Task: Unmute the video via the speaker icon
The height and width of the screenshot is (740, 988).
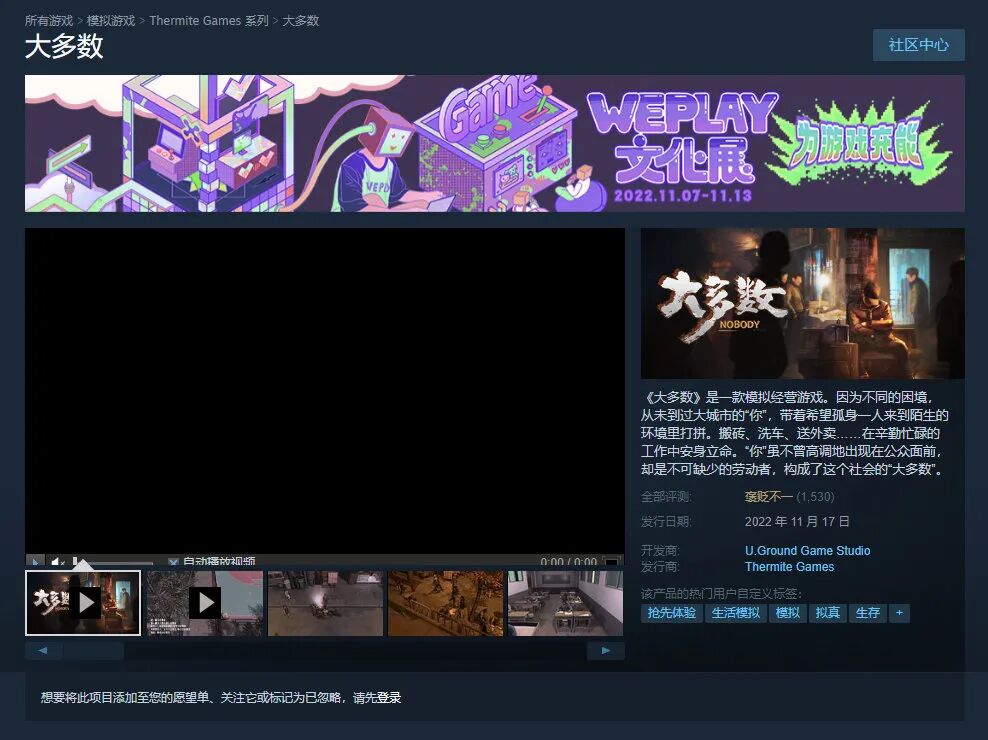Action: pos(57,561)
